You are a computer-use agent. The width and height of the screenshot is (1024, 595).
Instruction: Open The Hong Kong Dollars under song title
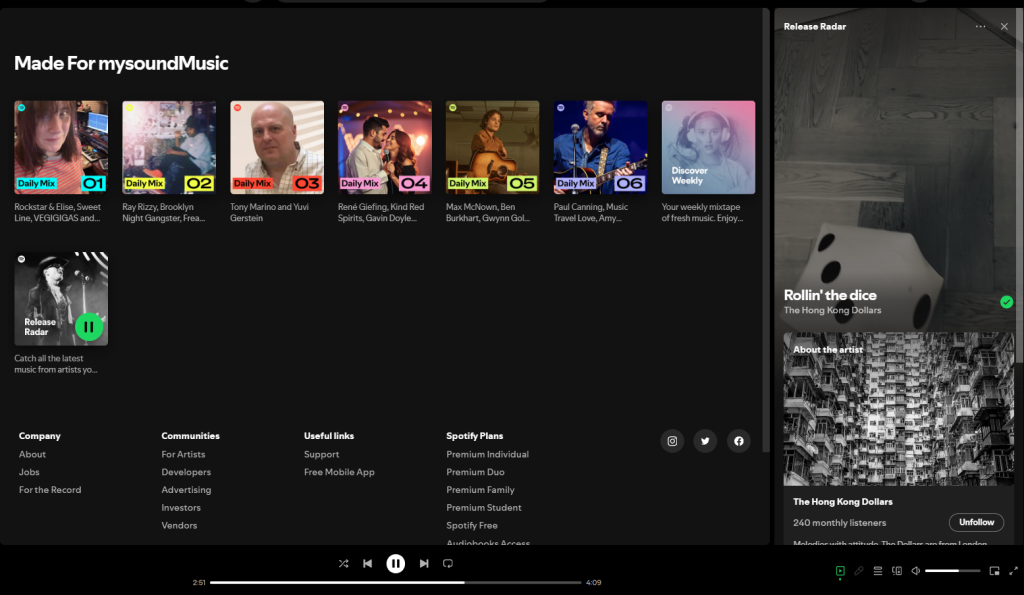coord(832,310)
